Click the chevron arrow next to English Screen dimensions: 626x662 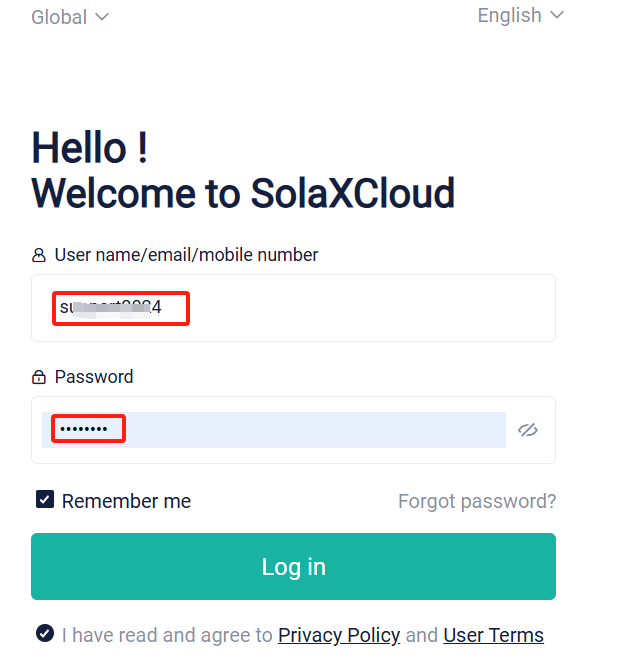pos(557,15)
